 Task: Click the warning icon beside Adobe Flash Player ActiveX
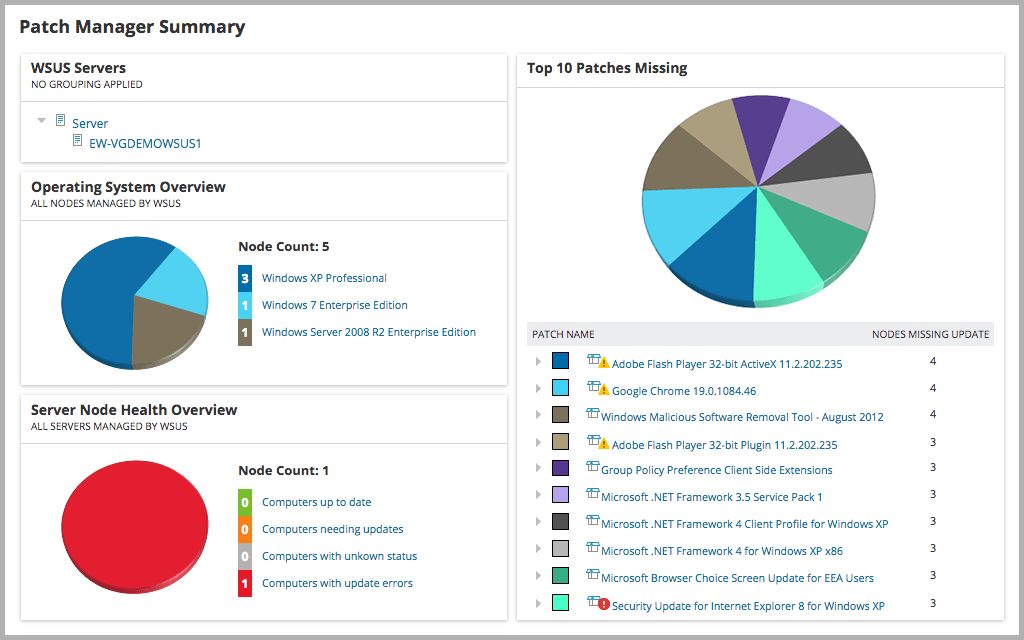604,362
